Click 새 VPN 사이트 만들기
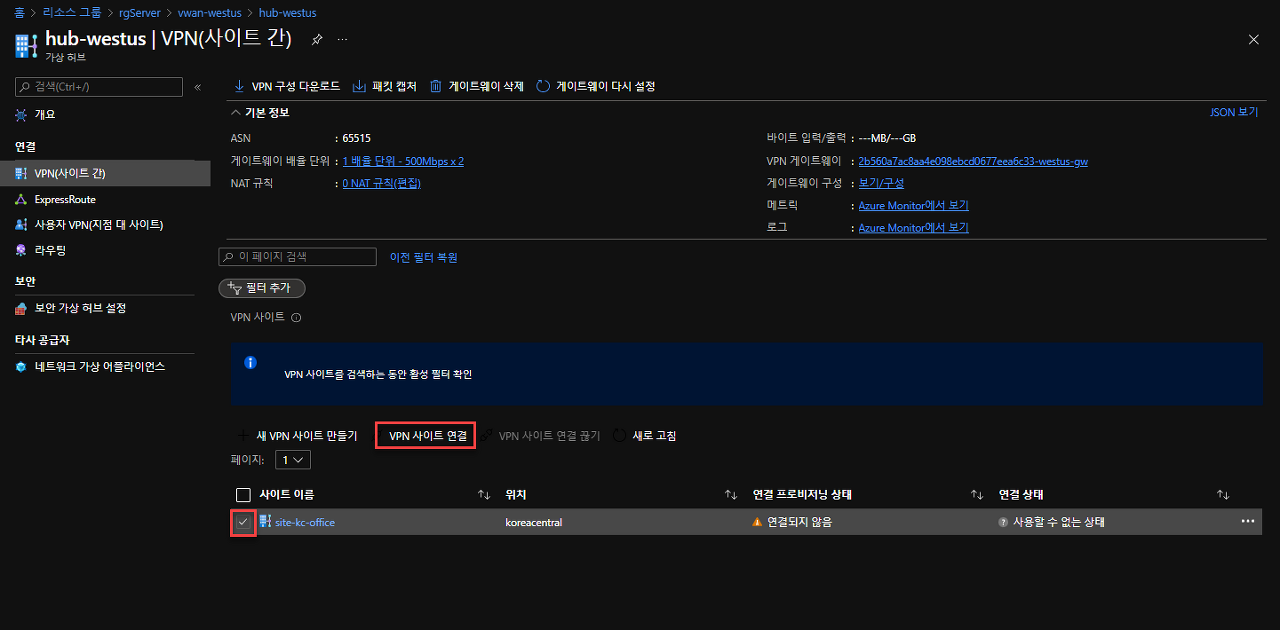Screen dimensions: 1280x630 306,436
